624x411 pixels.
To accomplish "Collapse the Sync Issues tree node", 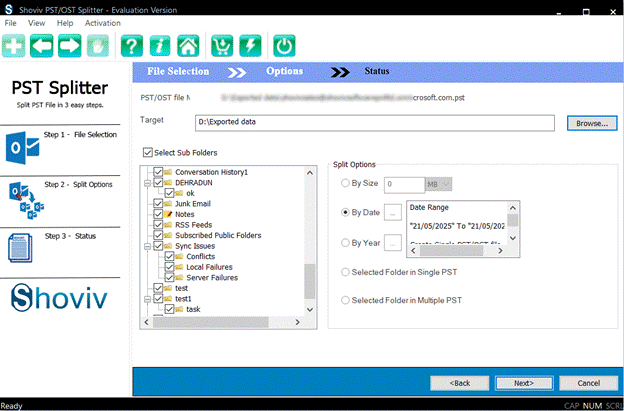I will (x=147, y=246).
